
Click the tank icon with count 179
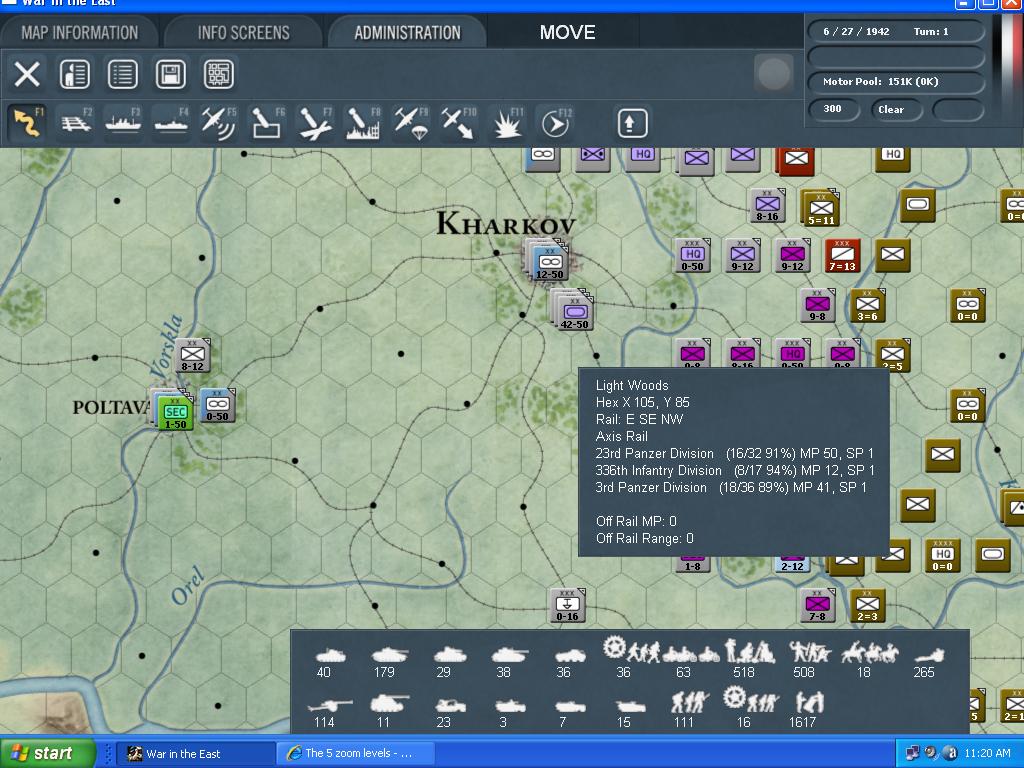pyautogui.click(x=390, y=654)
